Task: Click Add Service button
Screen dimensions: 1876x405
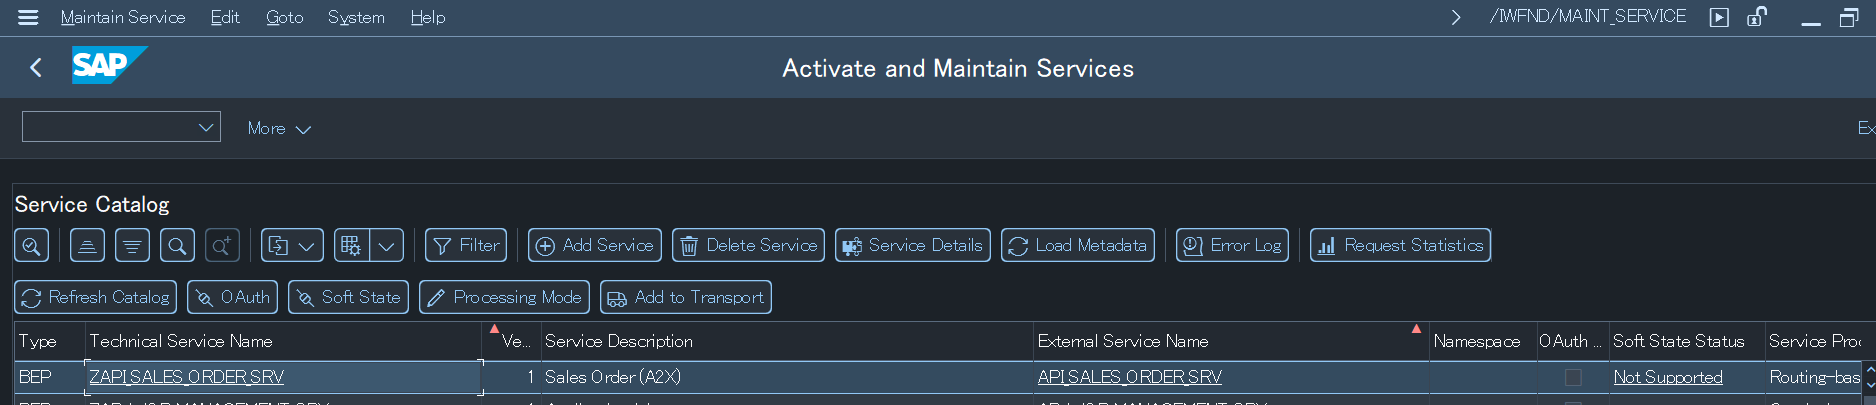Action: click(x=595, y=245)
